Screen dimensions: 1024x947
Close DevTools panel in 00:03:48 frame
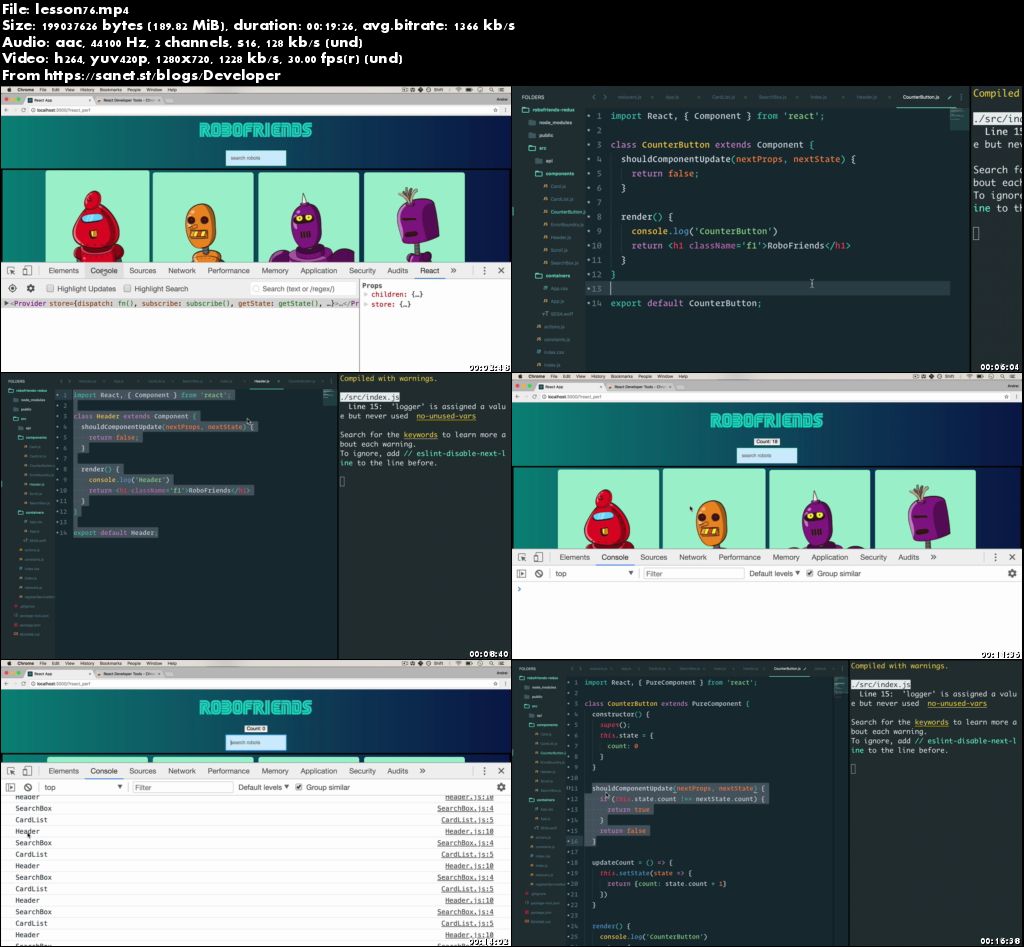[501, 270]
